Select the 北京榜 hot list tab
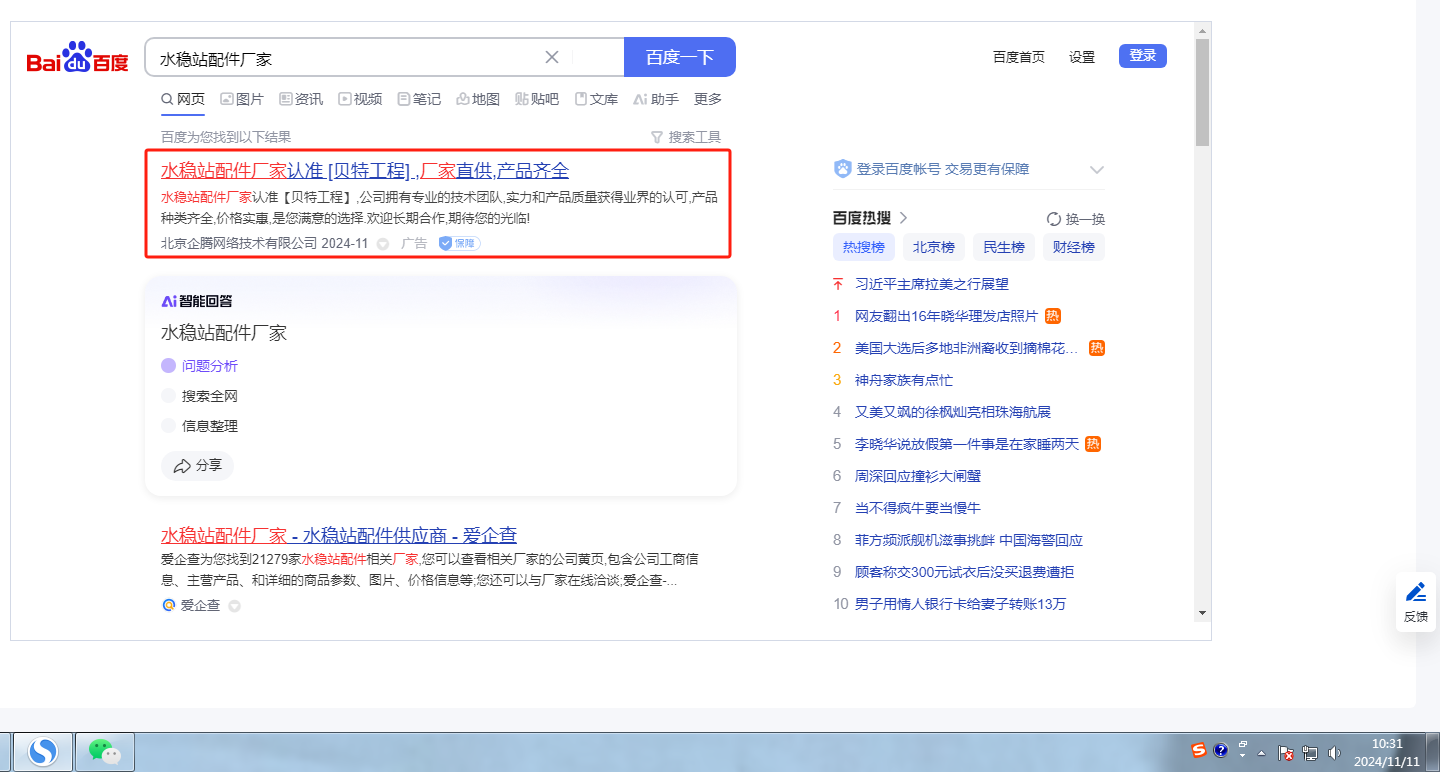 [933, 247]
